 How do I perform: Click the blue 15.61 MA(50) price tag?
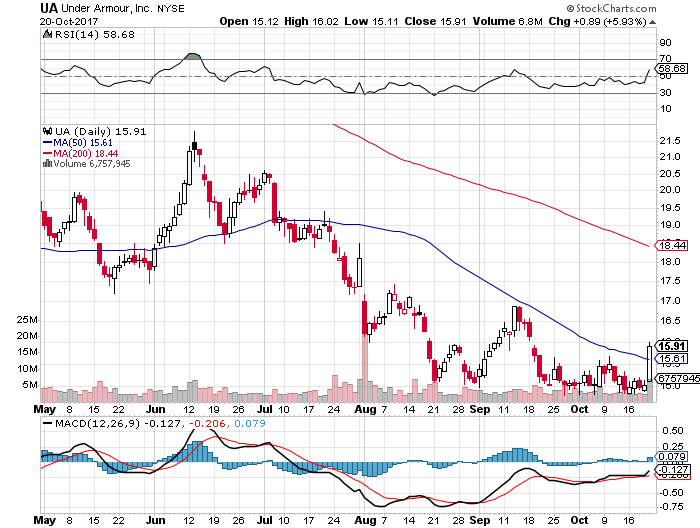669,359
